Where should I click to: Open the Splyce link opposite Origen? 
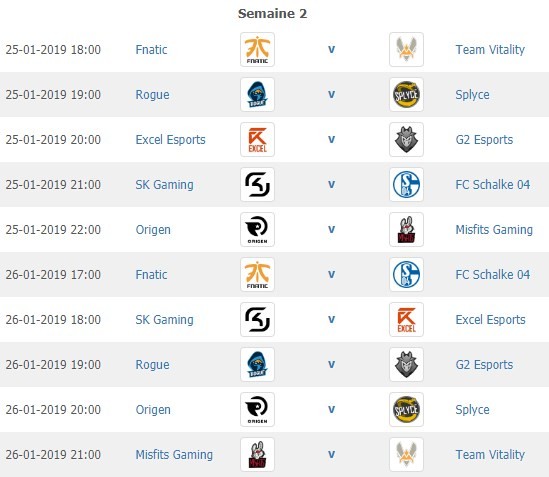472,410
